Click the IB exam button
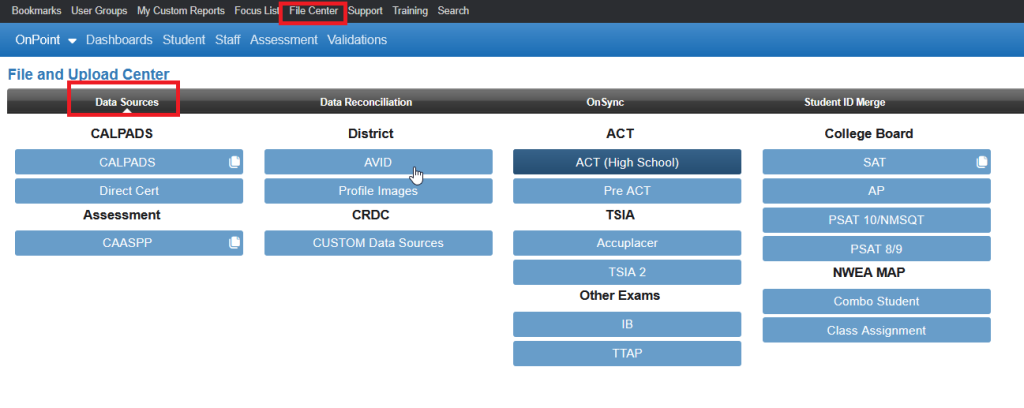Image resolution: width=1024 pixels, height=408 pixels. click(627, 324)
